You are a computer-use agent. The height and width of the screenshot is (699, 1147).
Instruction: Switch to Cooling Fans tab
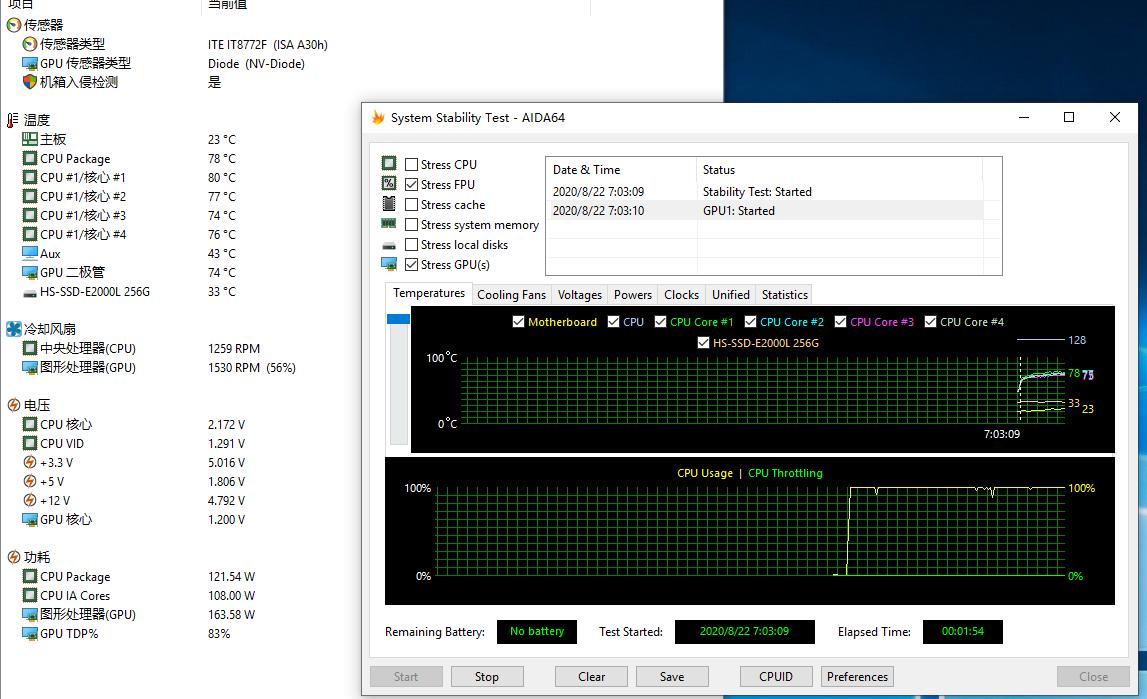511,295
